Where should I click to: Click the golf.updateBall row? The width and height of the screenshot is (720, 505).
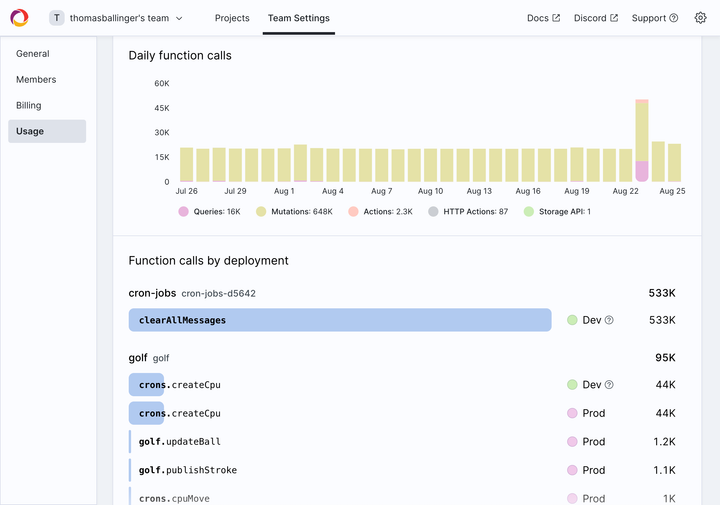(402, 442)
